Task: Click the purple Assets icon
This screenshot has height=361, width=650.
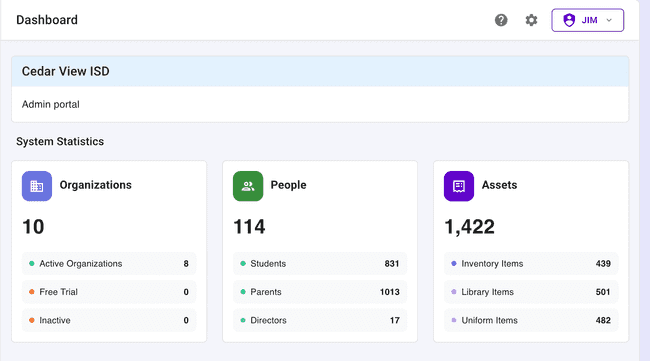Action: (459, 186)
